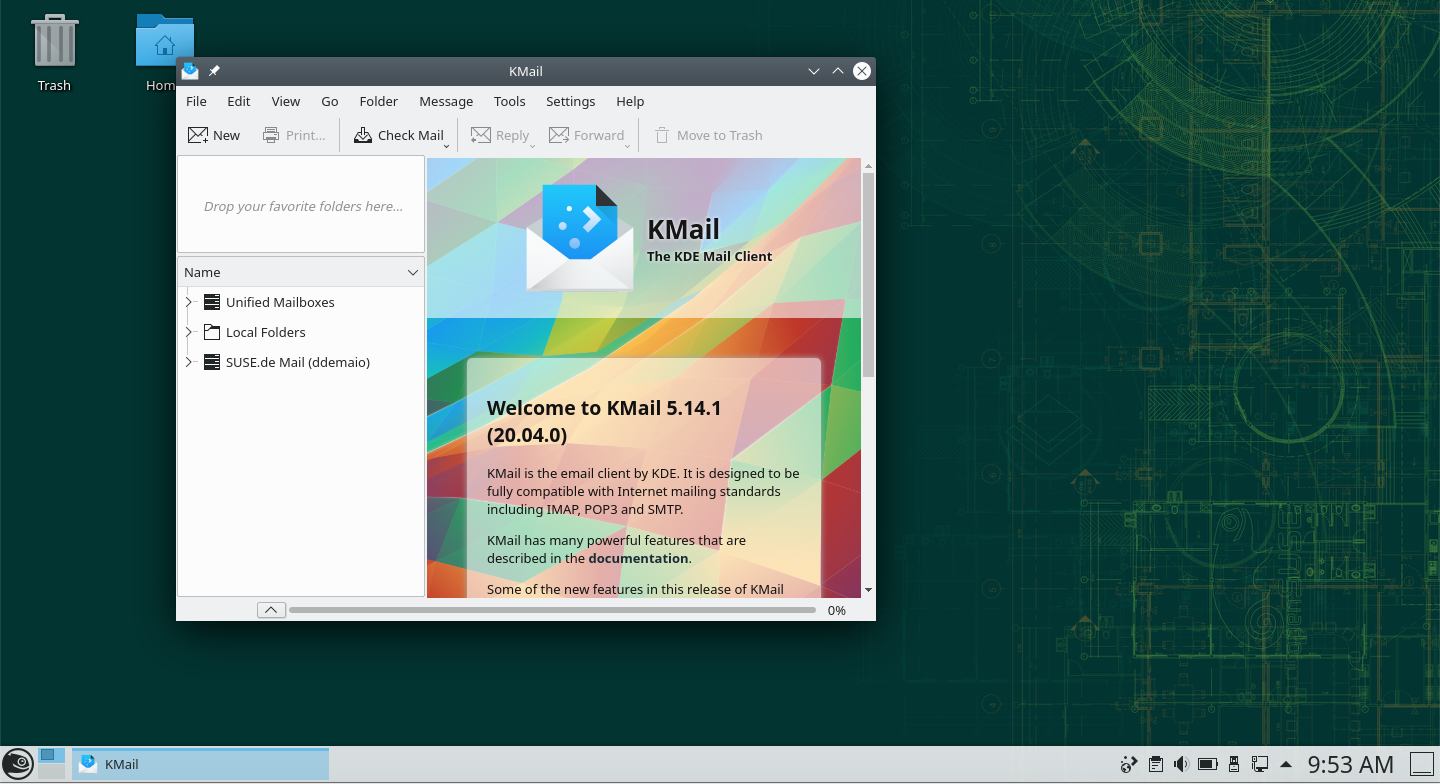Click the network connection tray icon
1440x784 pixels.
(1260, 765)
